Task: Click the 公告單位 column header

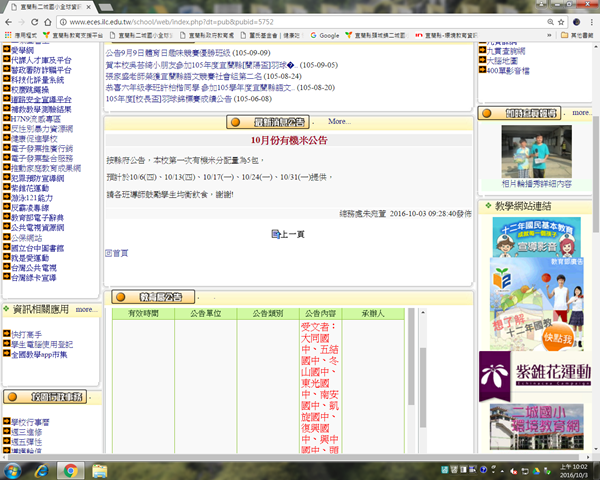Action: click(x=205, y=313)
